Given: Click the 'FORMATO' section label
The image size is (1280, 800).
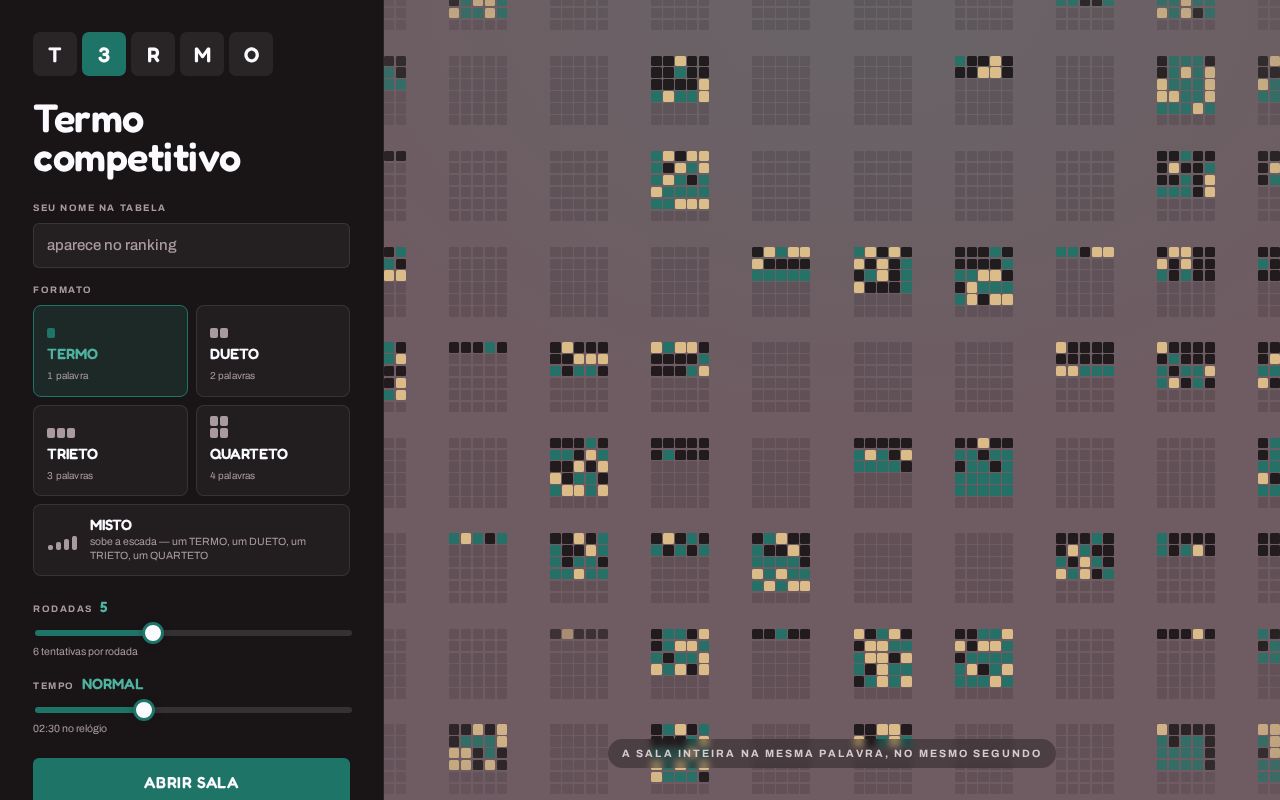Looking at the screenshot, I should pos(62,290).
